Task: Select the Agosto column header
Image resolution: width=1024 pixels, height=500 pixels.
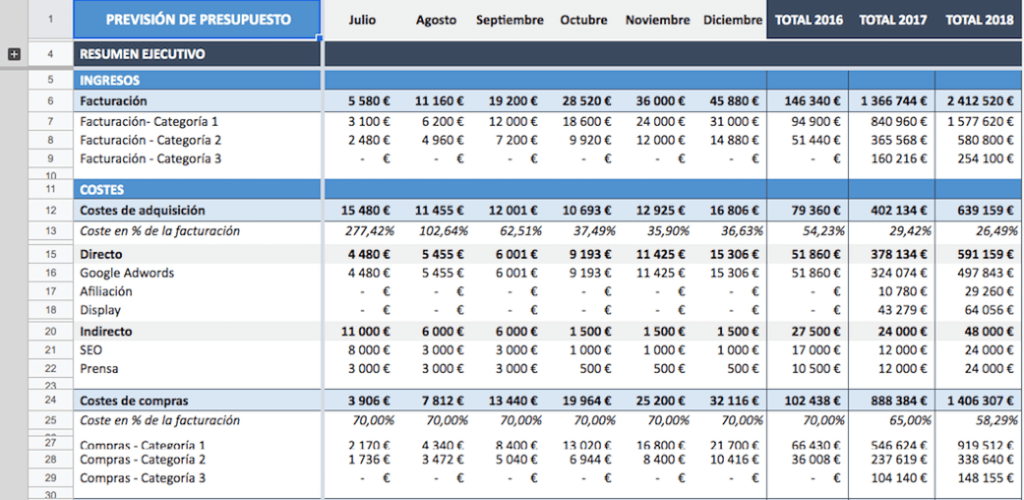Action: (436, 20)
